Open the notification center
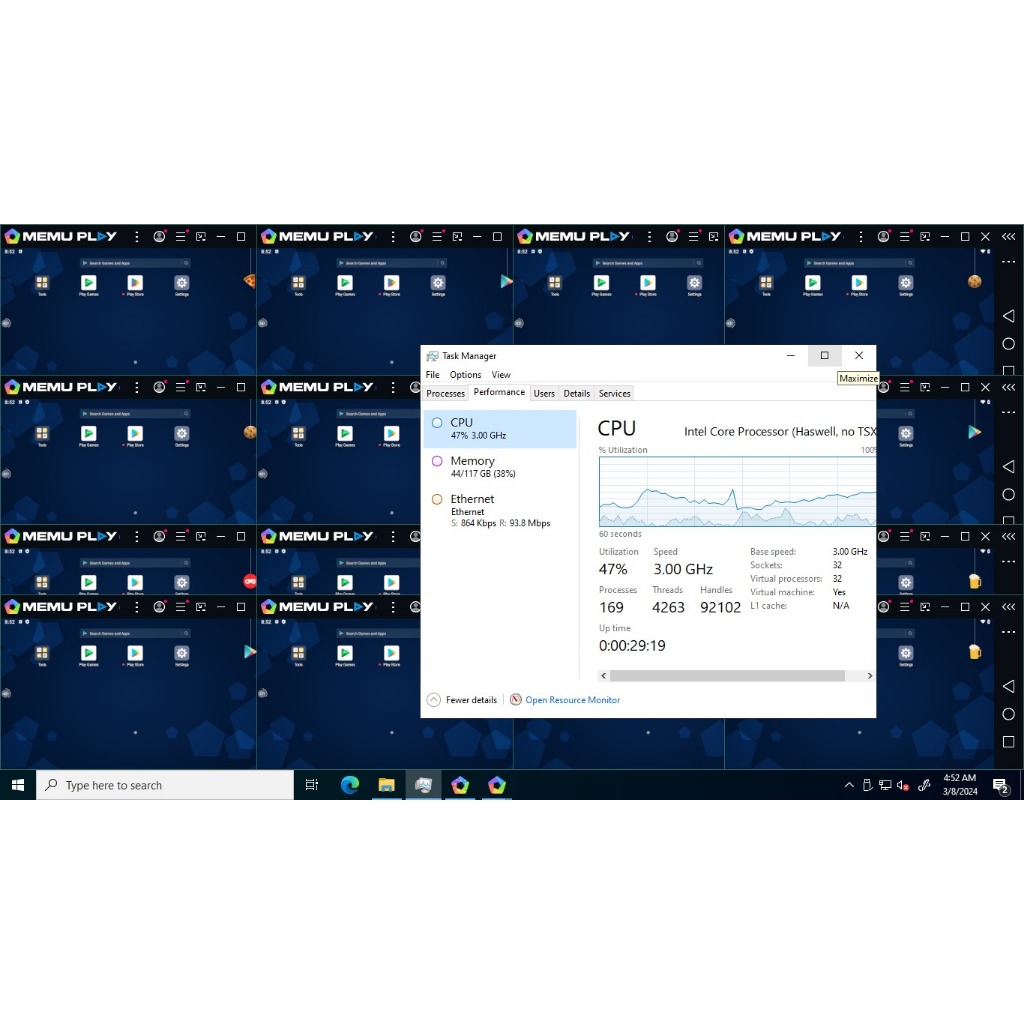1024x1024 pixels. pyautogui.click(x=1000, y=786)
